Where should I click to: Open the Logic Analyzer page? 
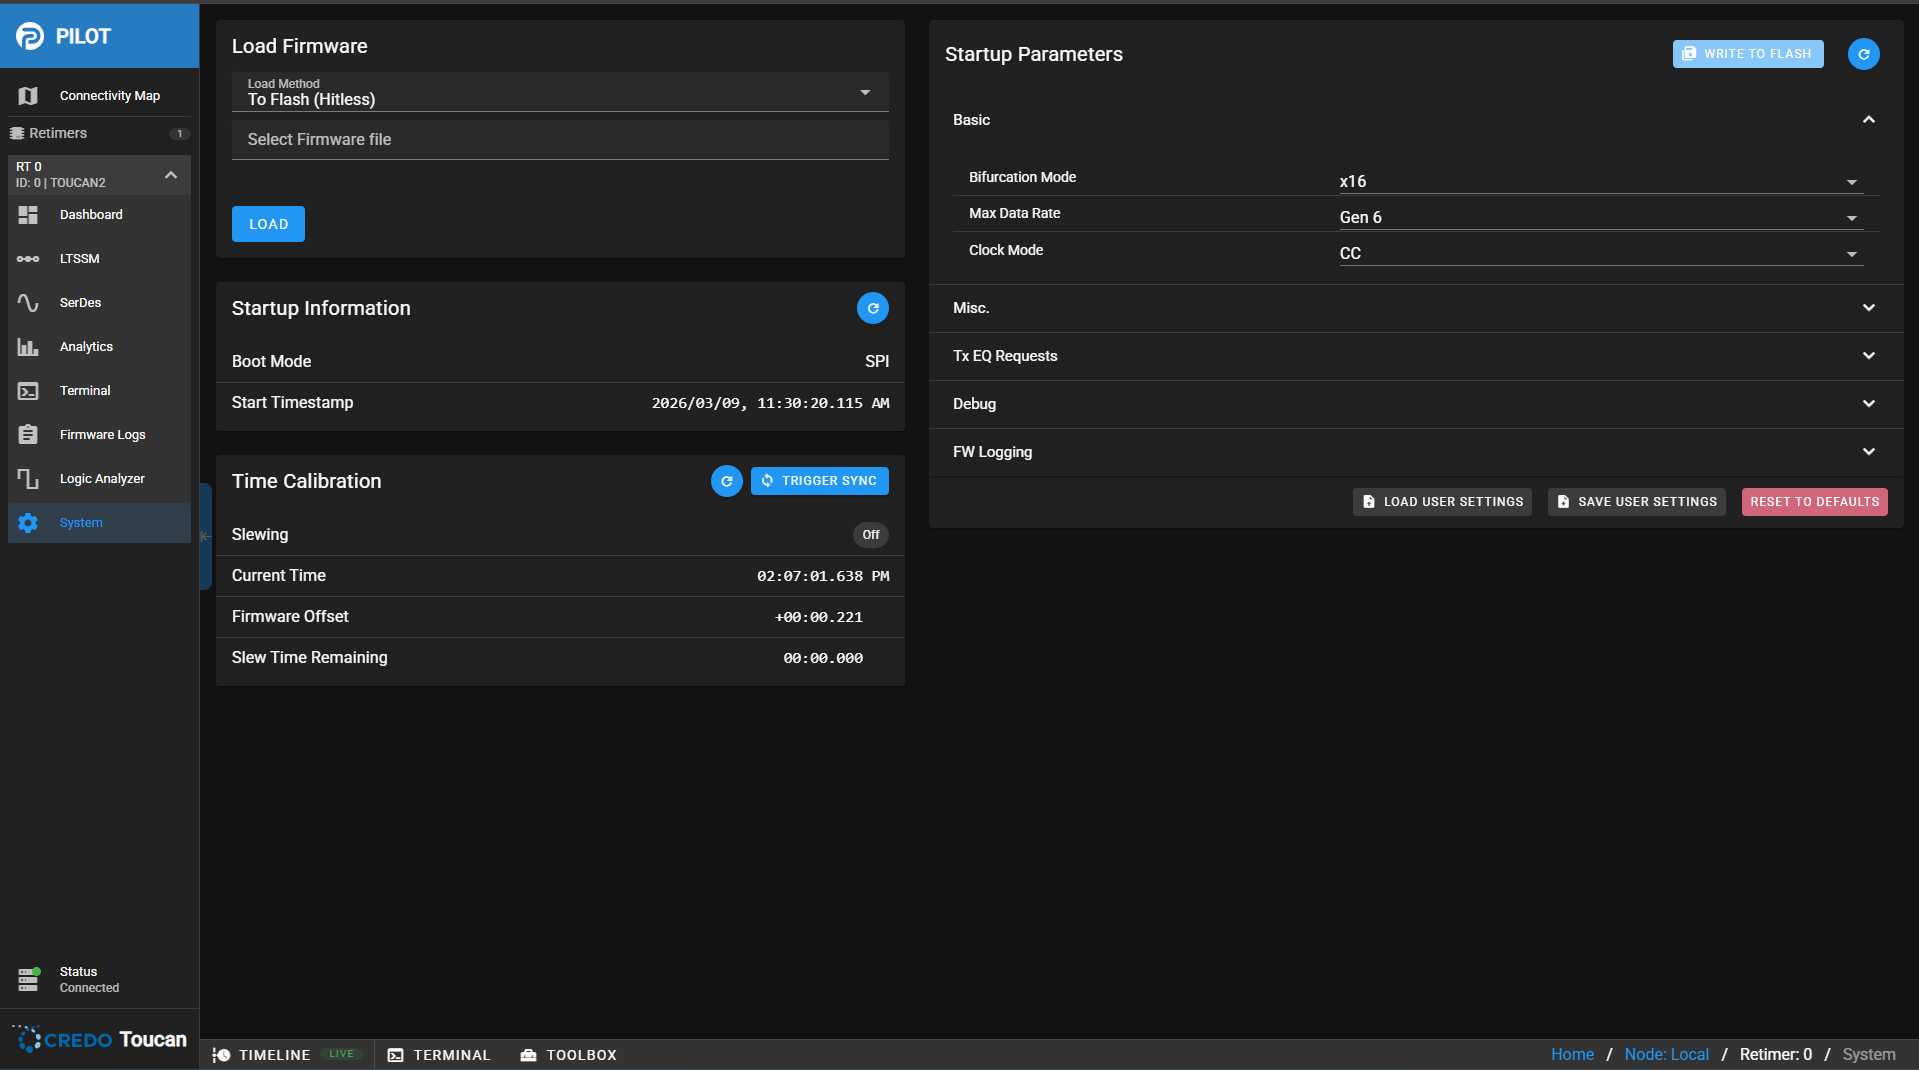101,479
